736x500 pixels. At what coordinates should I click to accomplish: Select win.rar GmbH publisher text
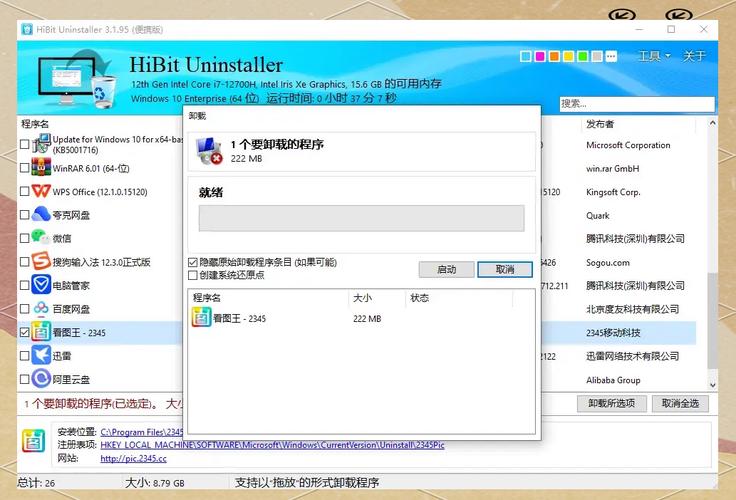tap(613, 169)
